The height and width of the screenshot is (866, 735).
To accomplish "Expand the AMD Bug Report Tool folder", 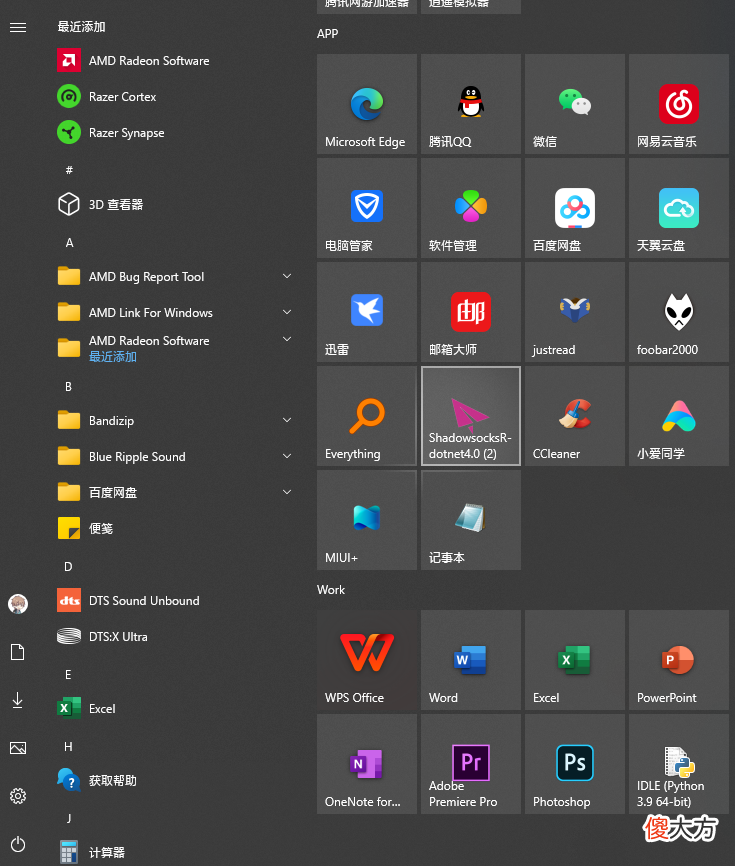I will (287, 276).
